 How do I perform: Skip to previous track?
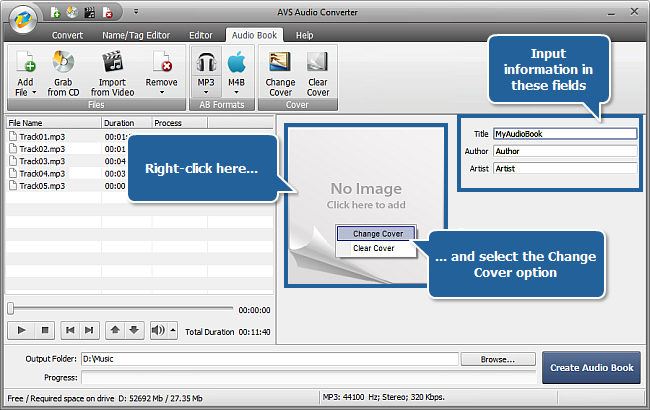(70, 330)
